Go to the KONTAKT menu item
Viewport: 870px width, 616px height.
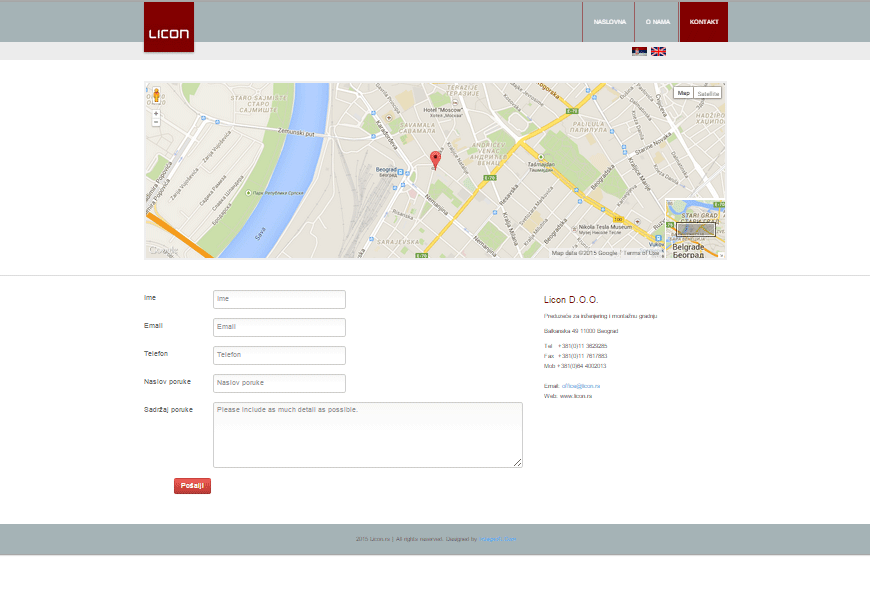pyautogui.click(x=704, y=22)
